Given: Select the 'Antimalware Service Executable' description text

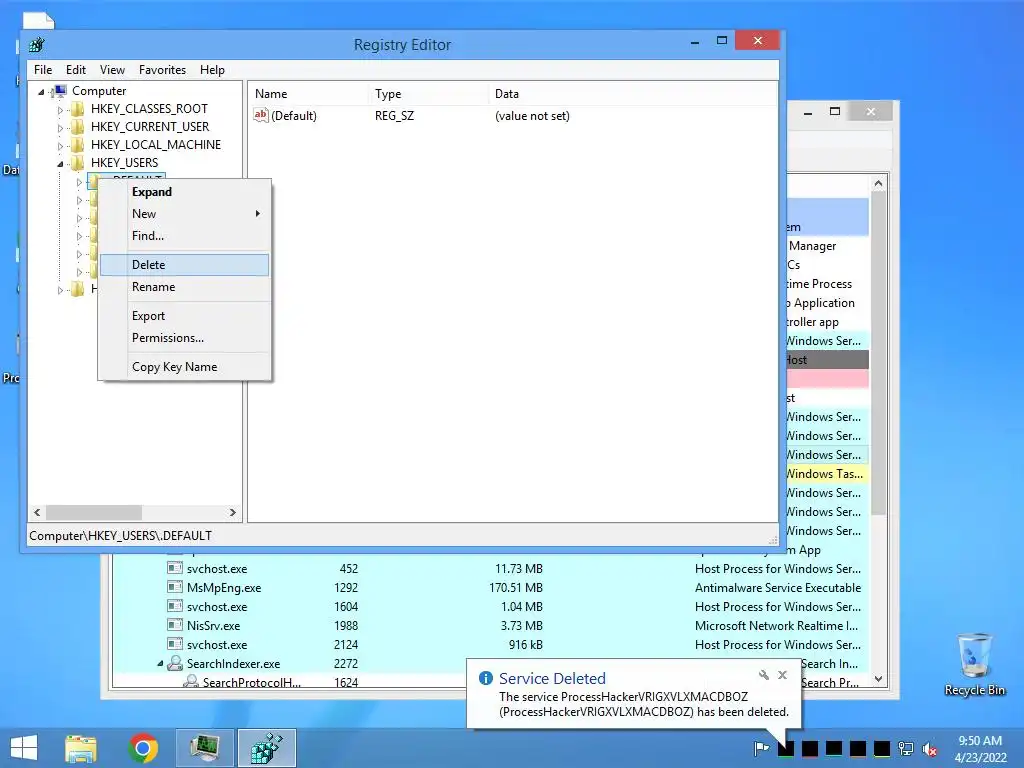Looking at the screenshot, I should point(778,588).
